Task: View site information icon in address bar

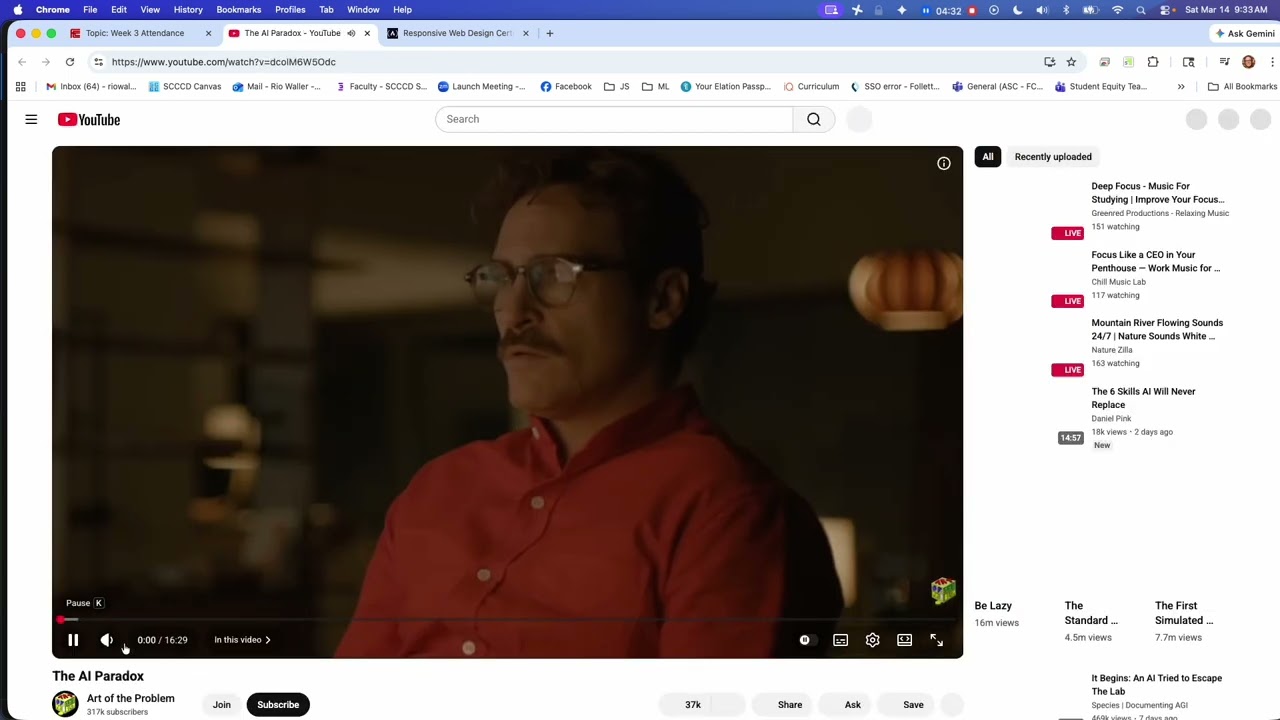Action: tap(98, 62)
